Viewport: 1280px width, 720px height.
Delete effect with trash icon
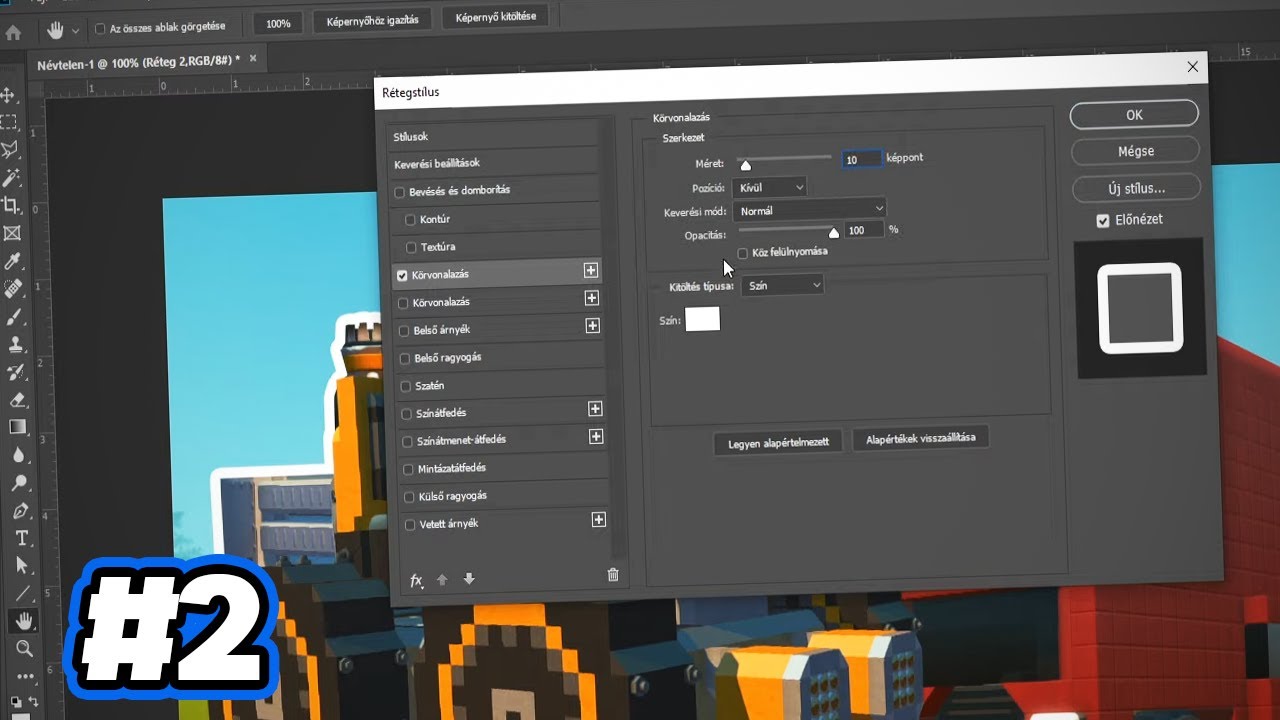(x=613, y=574)
